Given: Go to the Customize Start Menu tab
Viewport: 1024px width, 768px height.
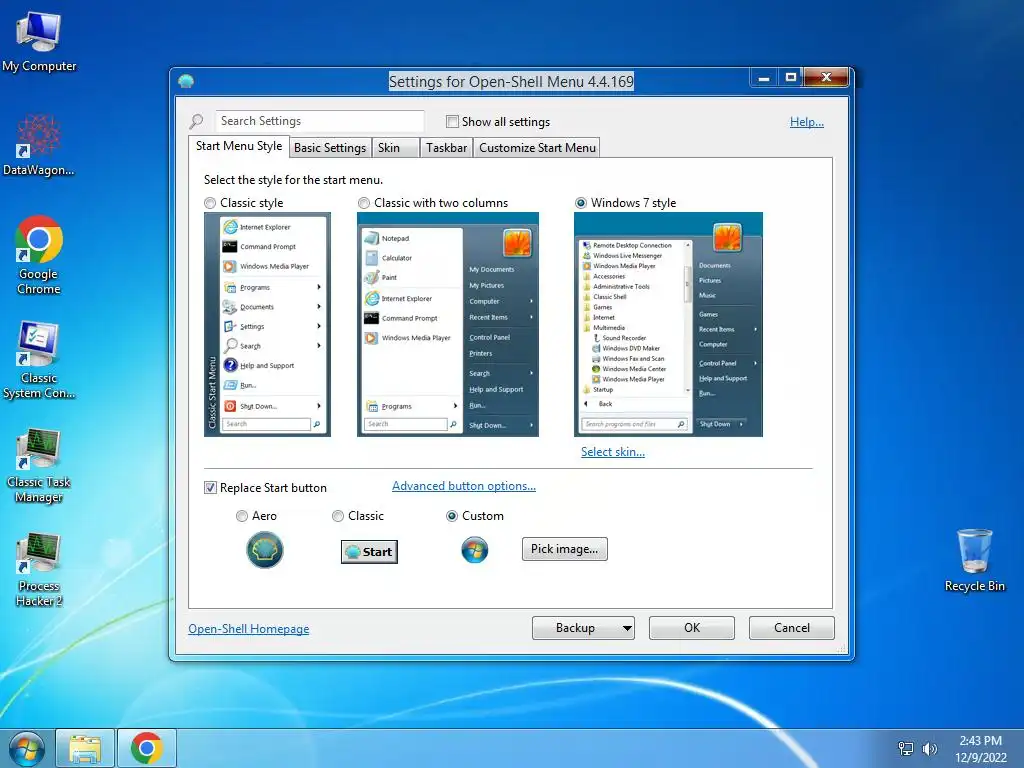Looking at the screenshot, I should [x=537, y=148].
